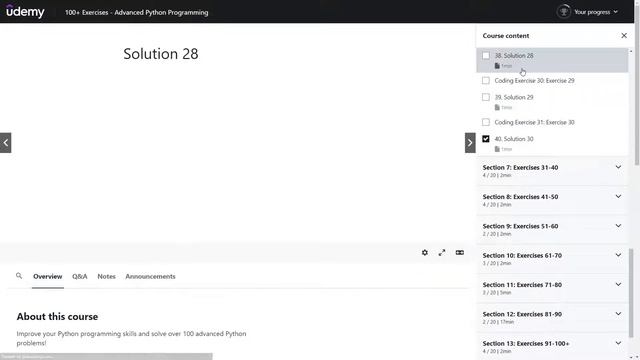
Task: Check the box for 39. Solution 29
Action: point(486,97)
